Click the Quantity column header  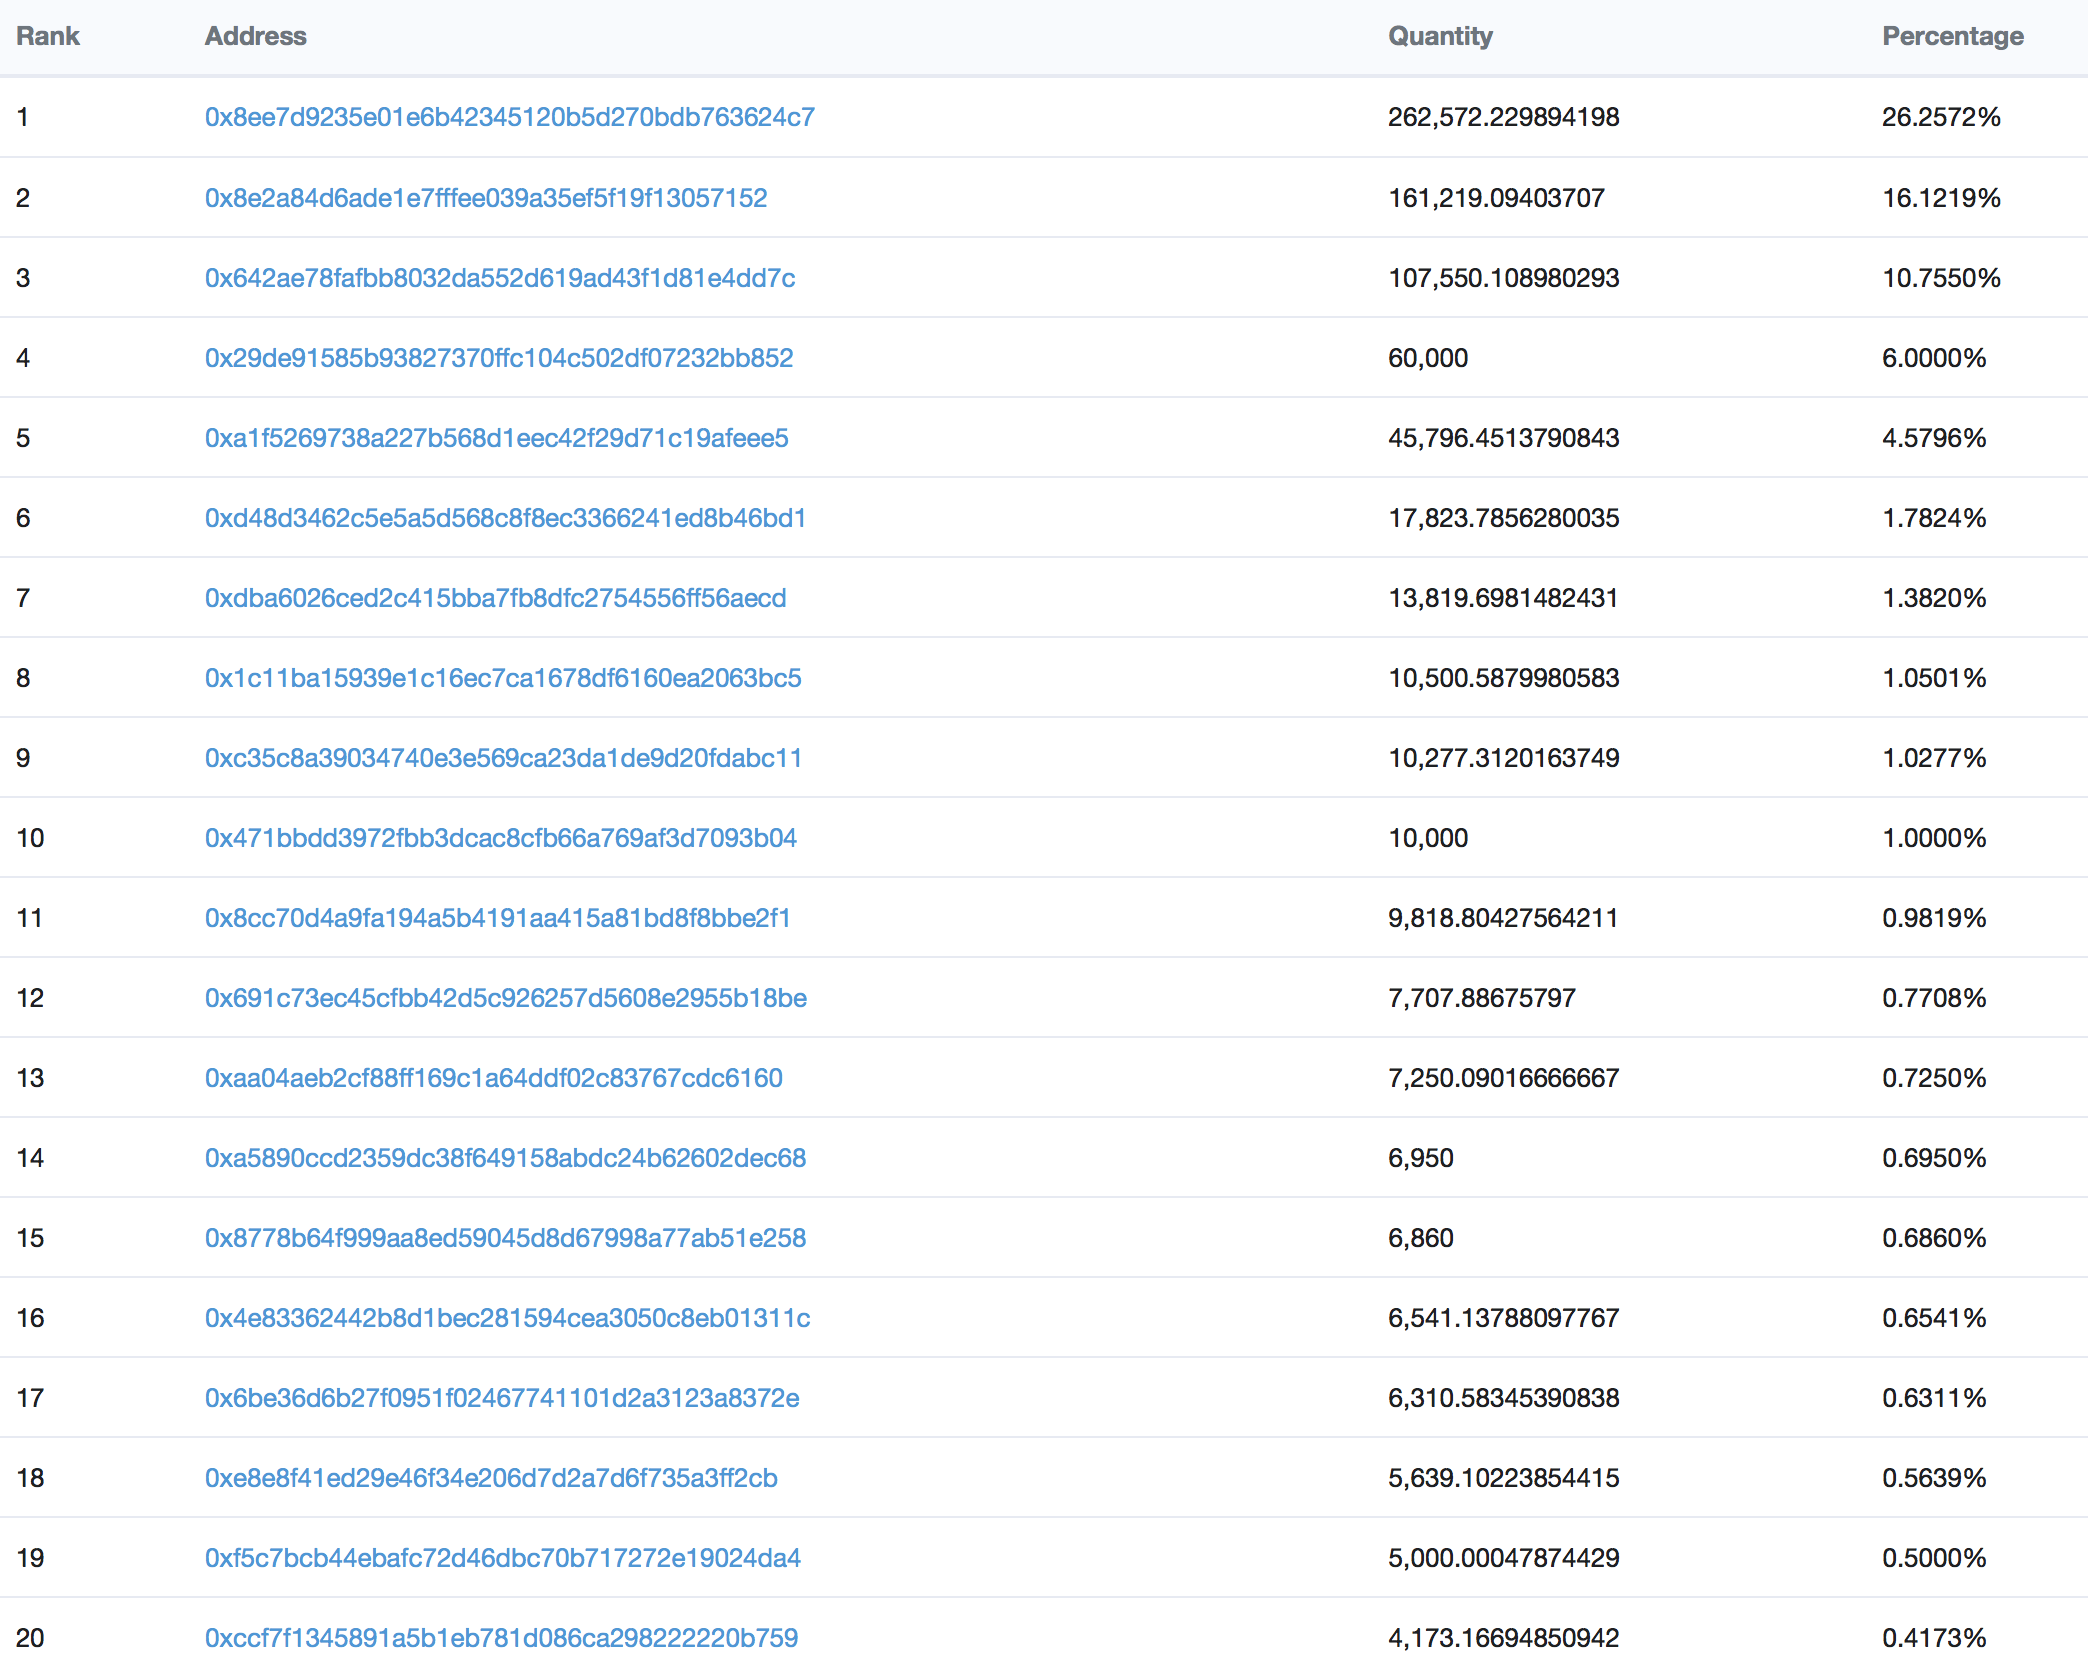pos(1440,36)
